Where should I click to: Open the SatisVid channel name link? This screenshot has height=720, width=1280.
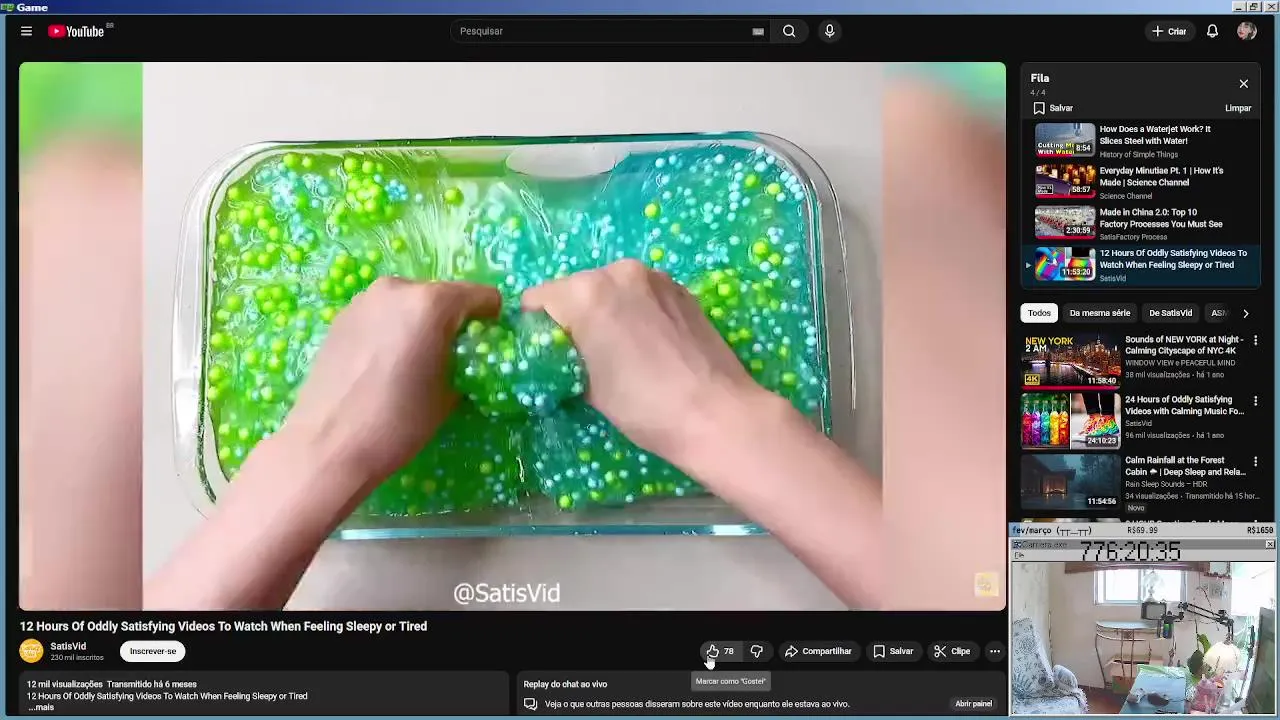click(68, 646)
